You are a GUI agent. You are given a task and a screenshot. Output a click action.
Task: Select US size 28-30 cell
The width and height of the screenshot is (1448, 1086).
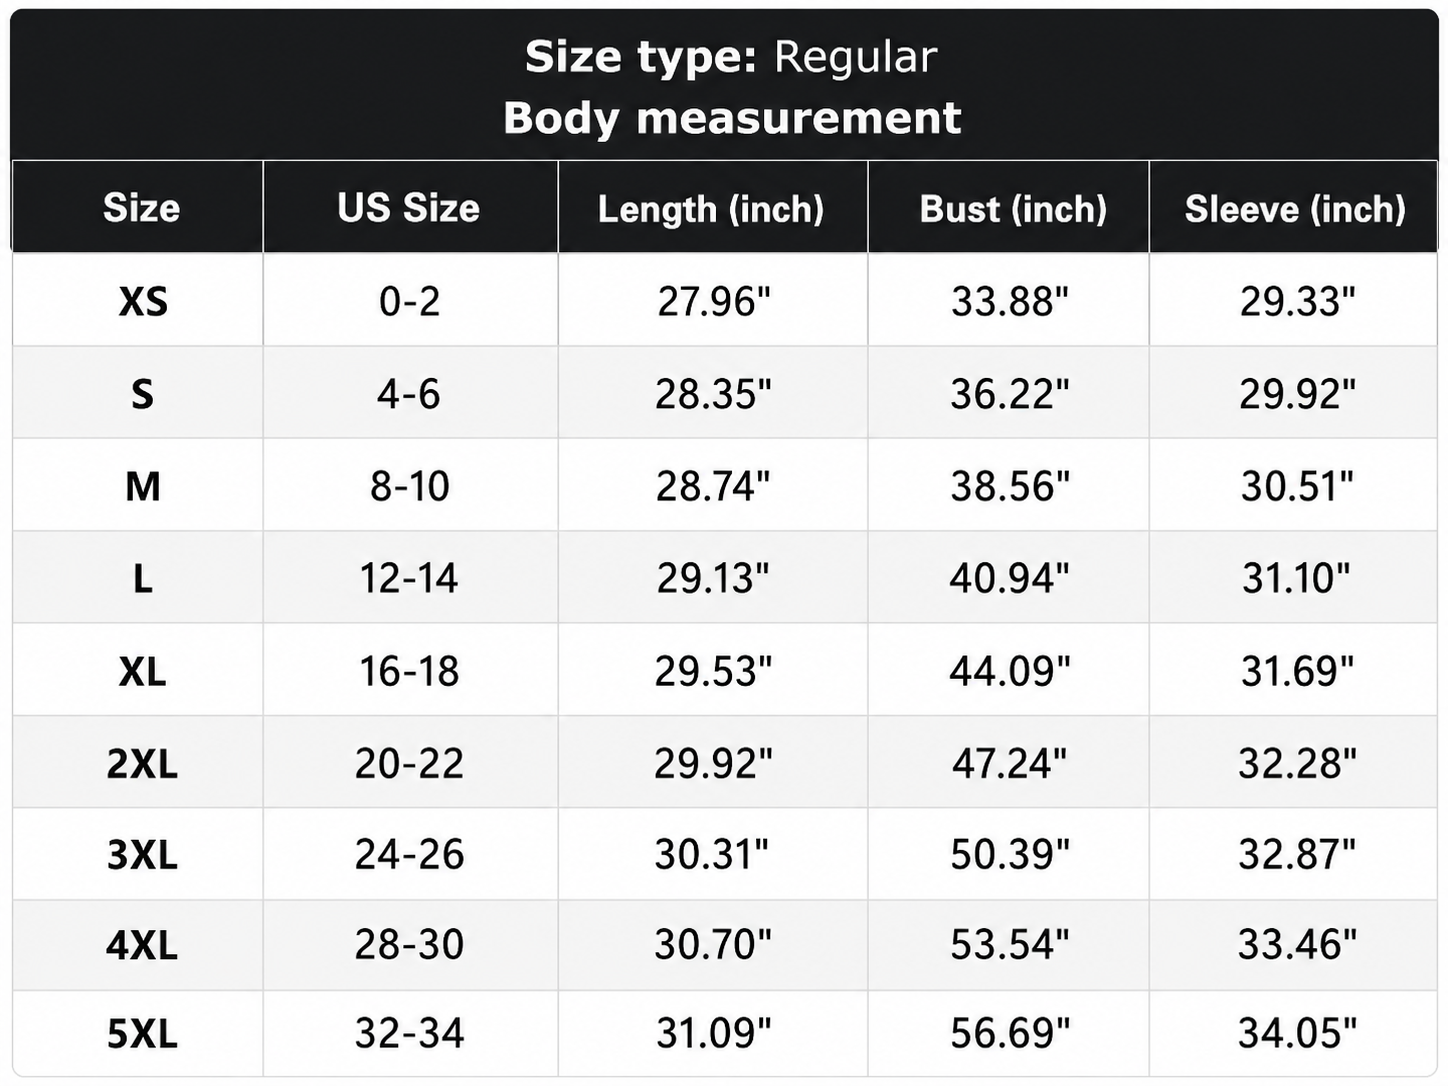click(410, 944)
